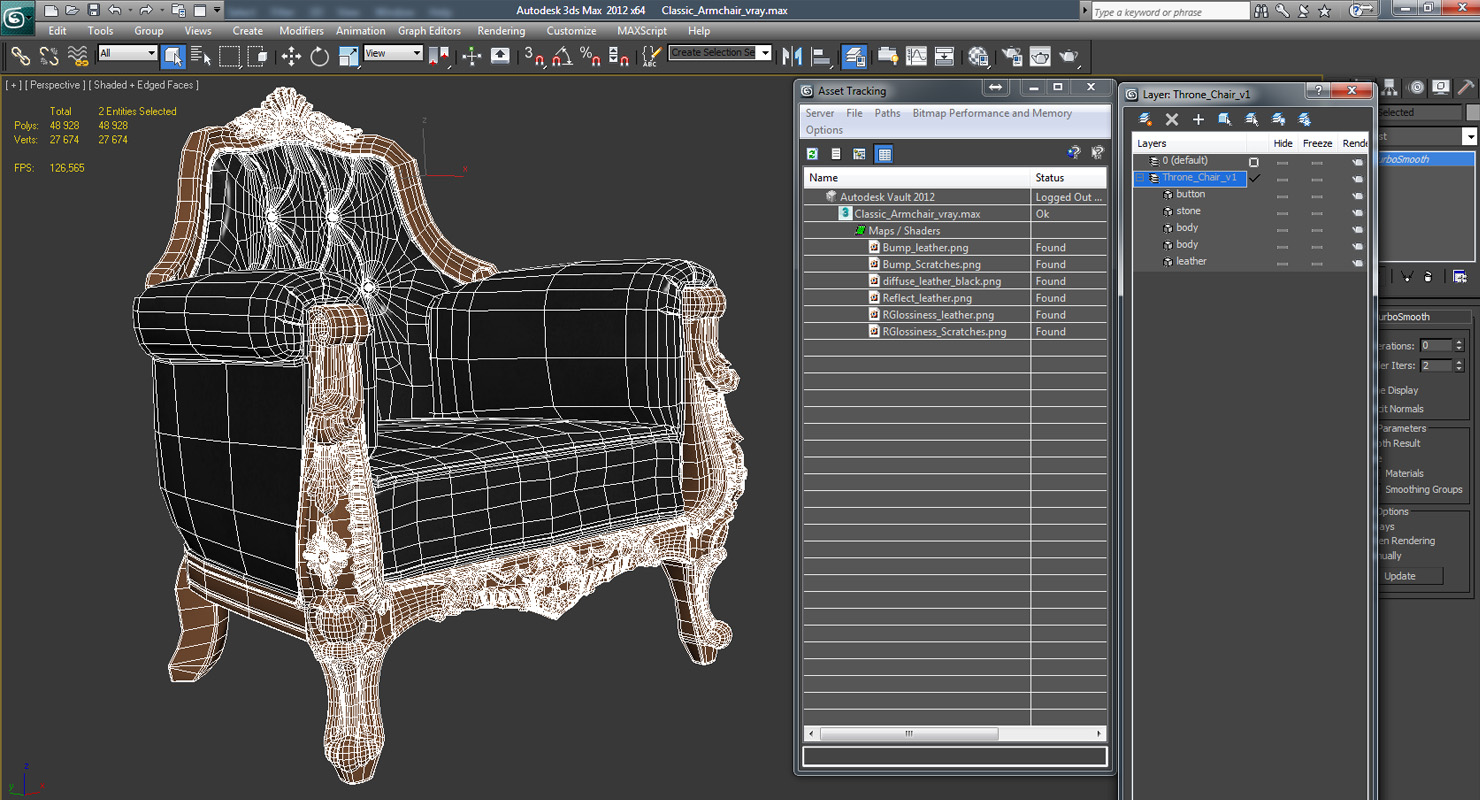The width and height of the screenshot is (1480, 800).
Task: Open Bitmap Performance and Memory menu
Action: click(x=992, y=114)
